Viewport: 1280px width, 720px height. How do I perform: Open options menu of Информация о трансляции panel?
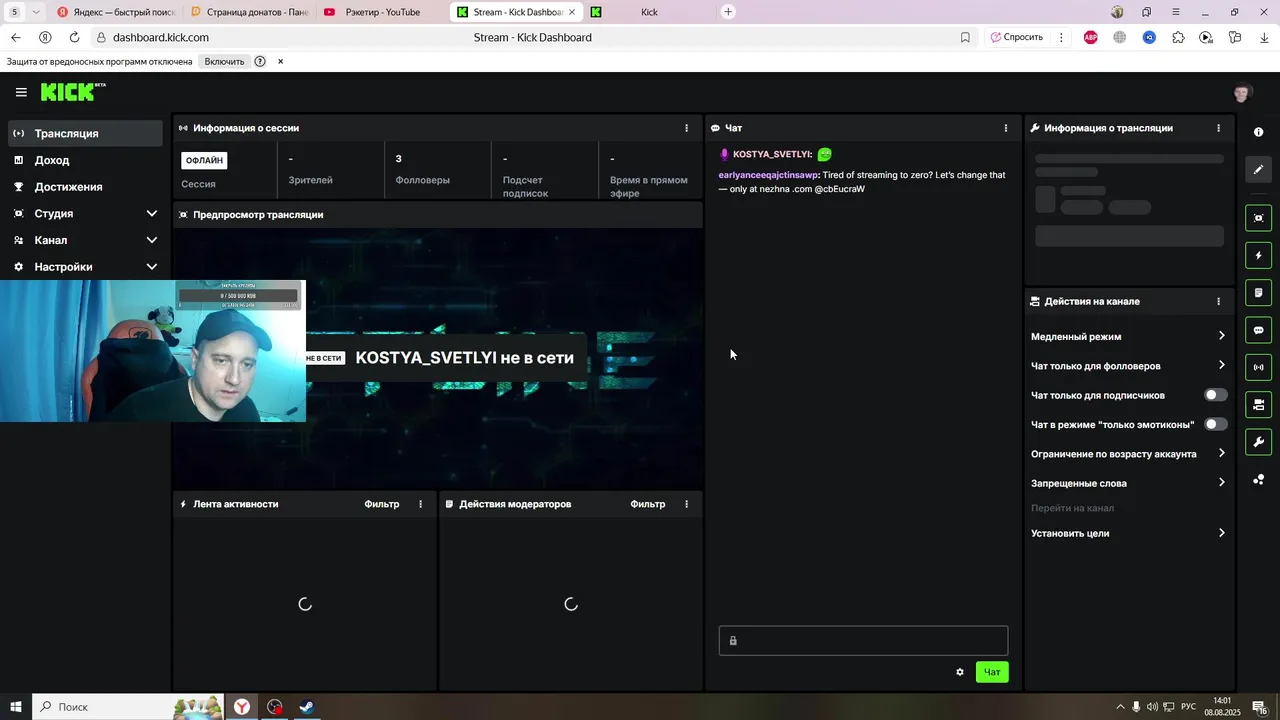(1218, 128)
